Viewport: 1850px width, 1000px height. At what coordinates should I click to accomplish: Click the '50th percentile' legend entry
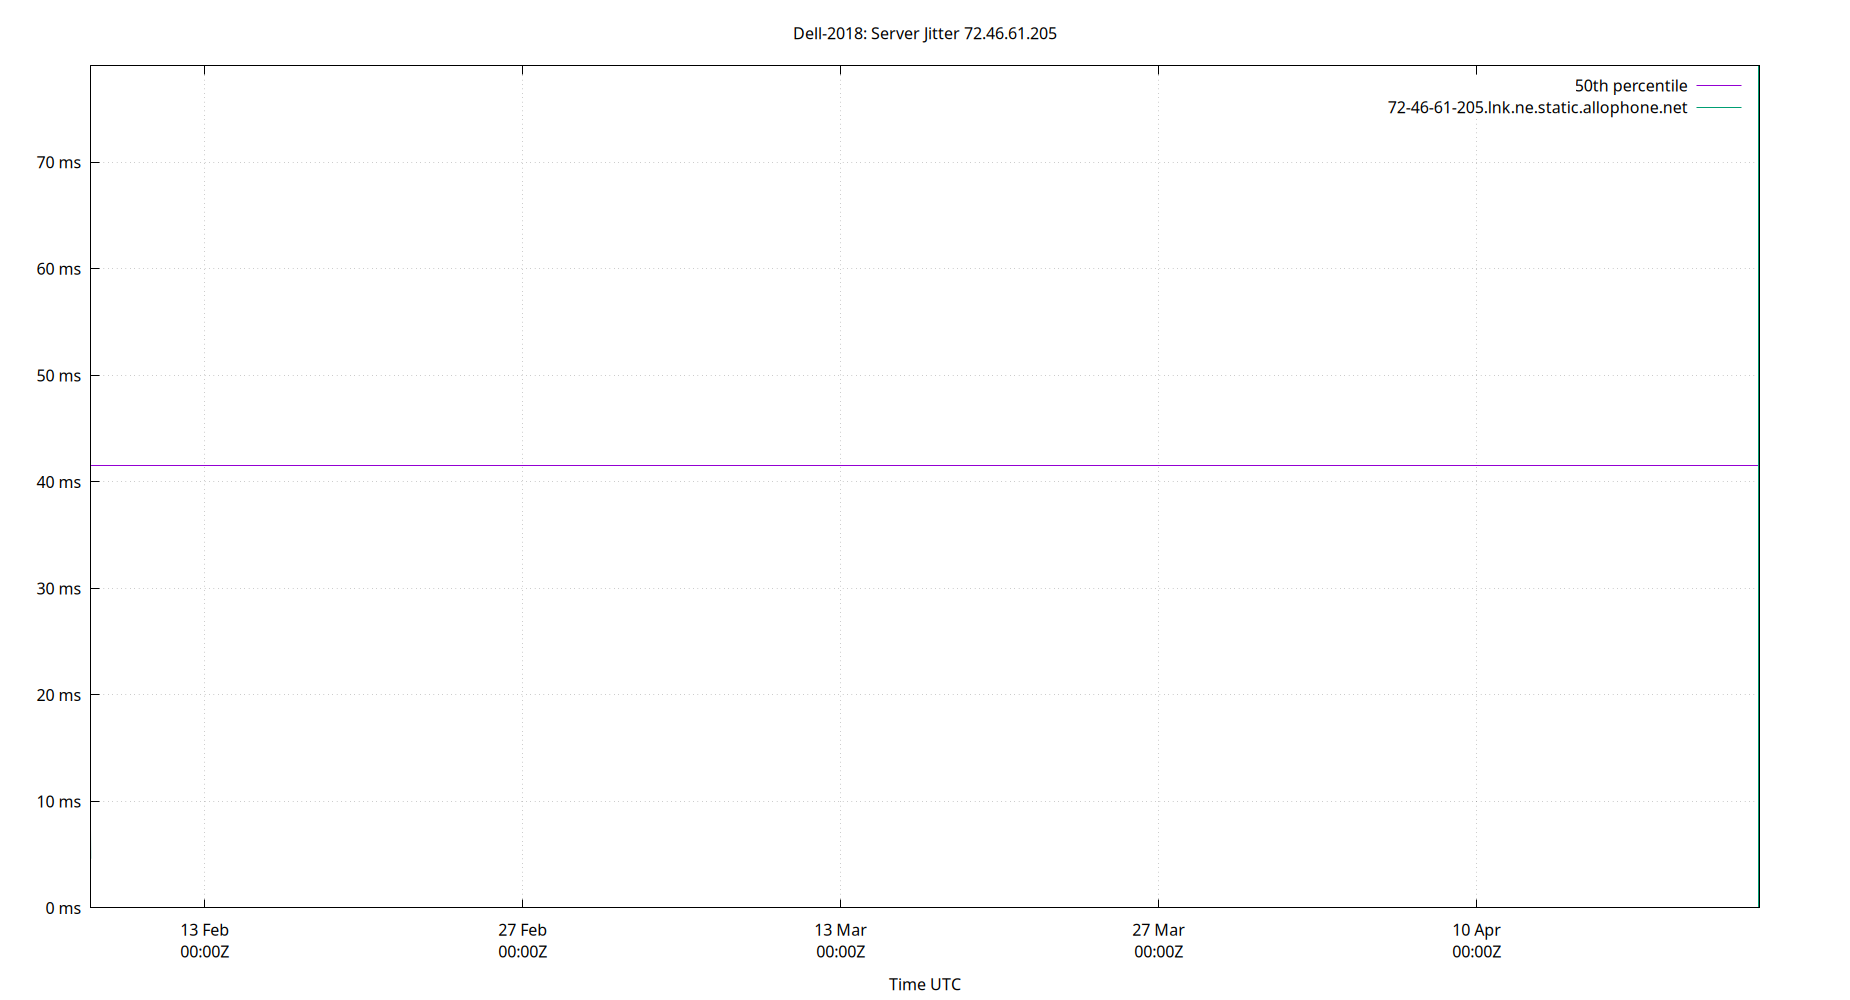pyautogui.click(x=1633, y=85)
